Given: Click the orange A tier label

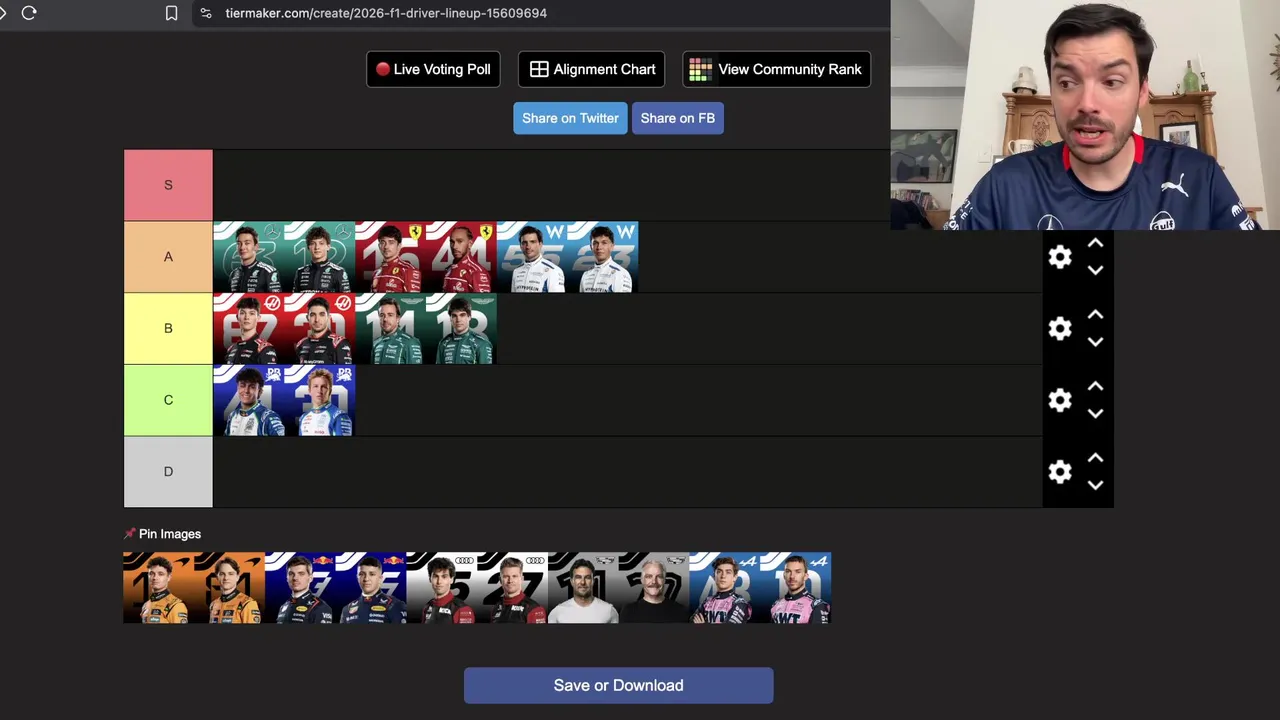Looking at the screenshot, I should [168, 257].
